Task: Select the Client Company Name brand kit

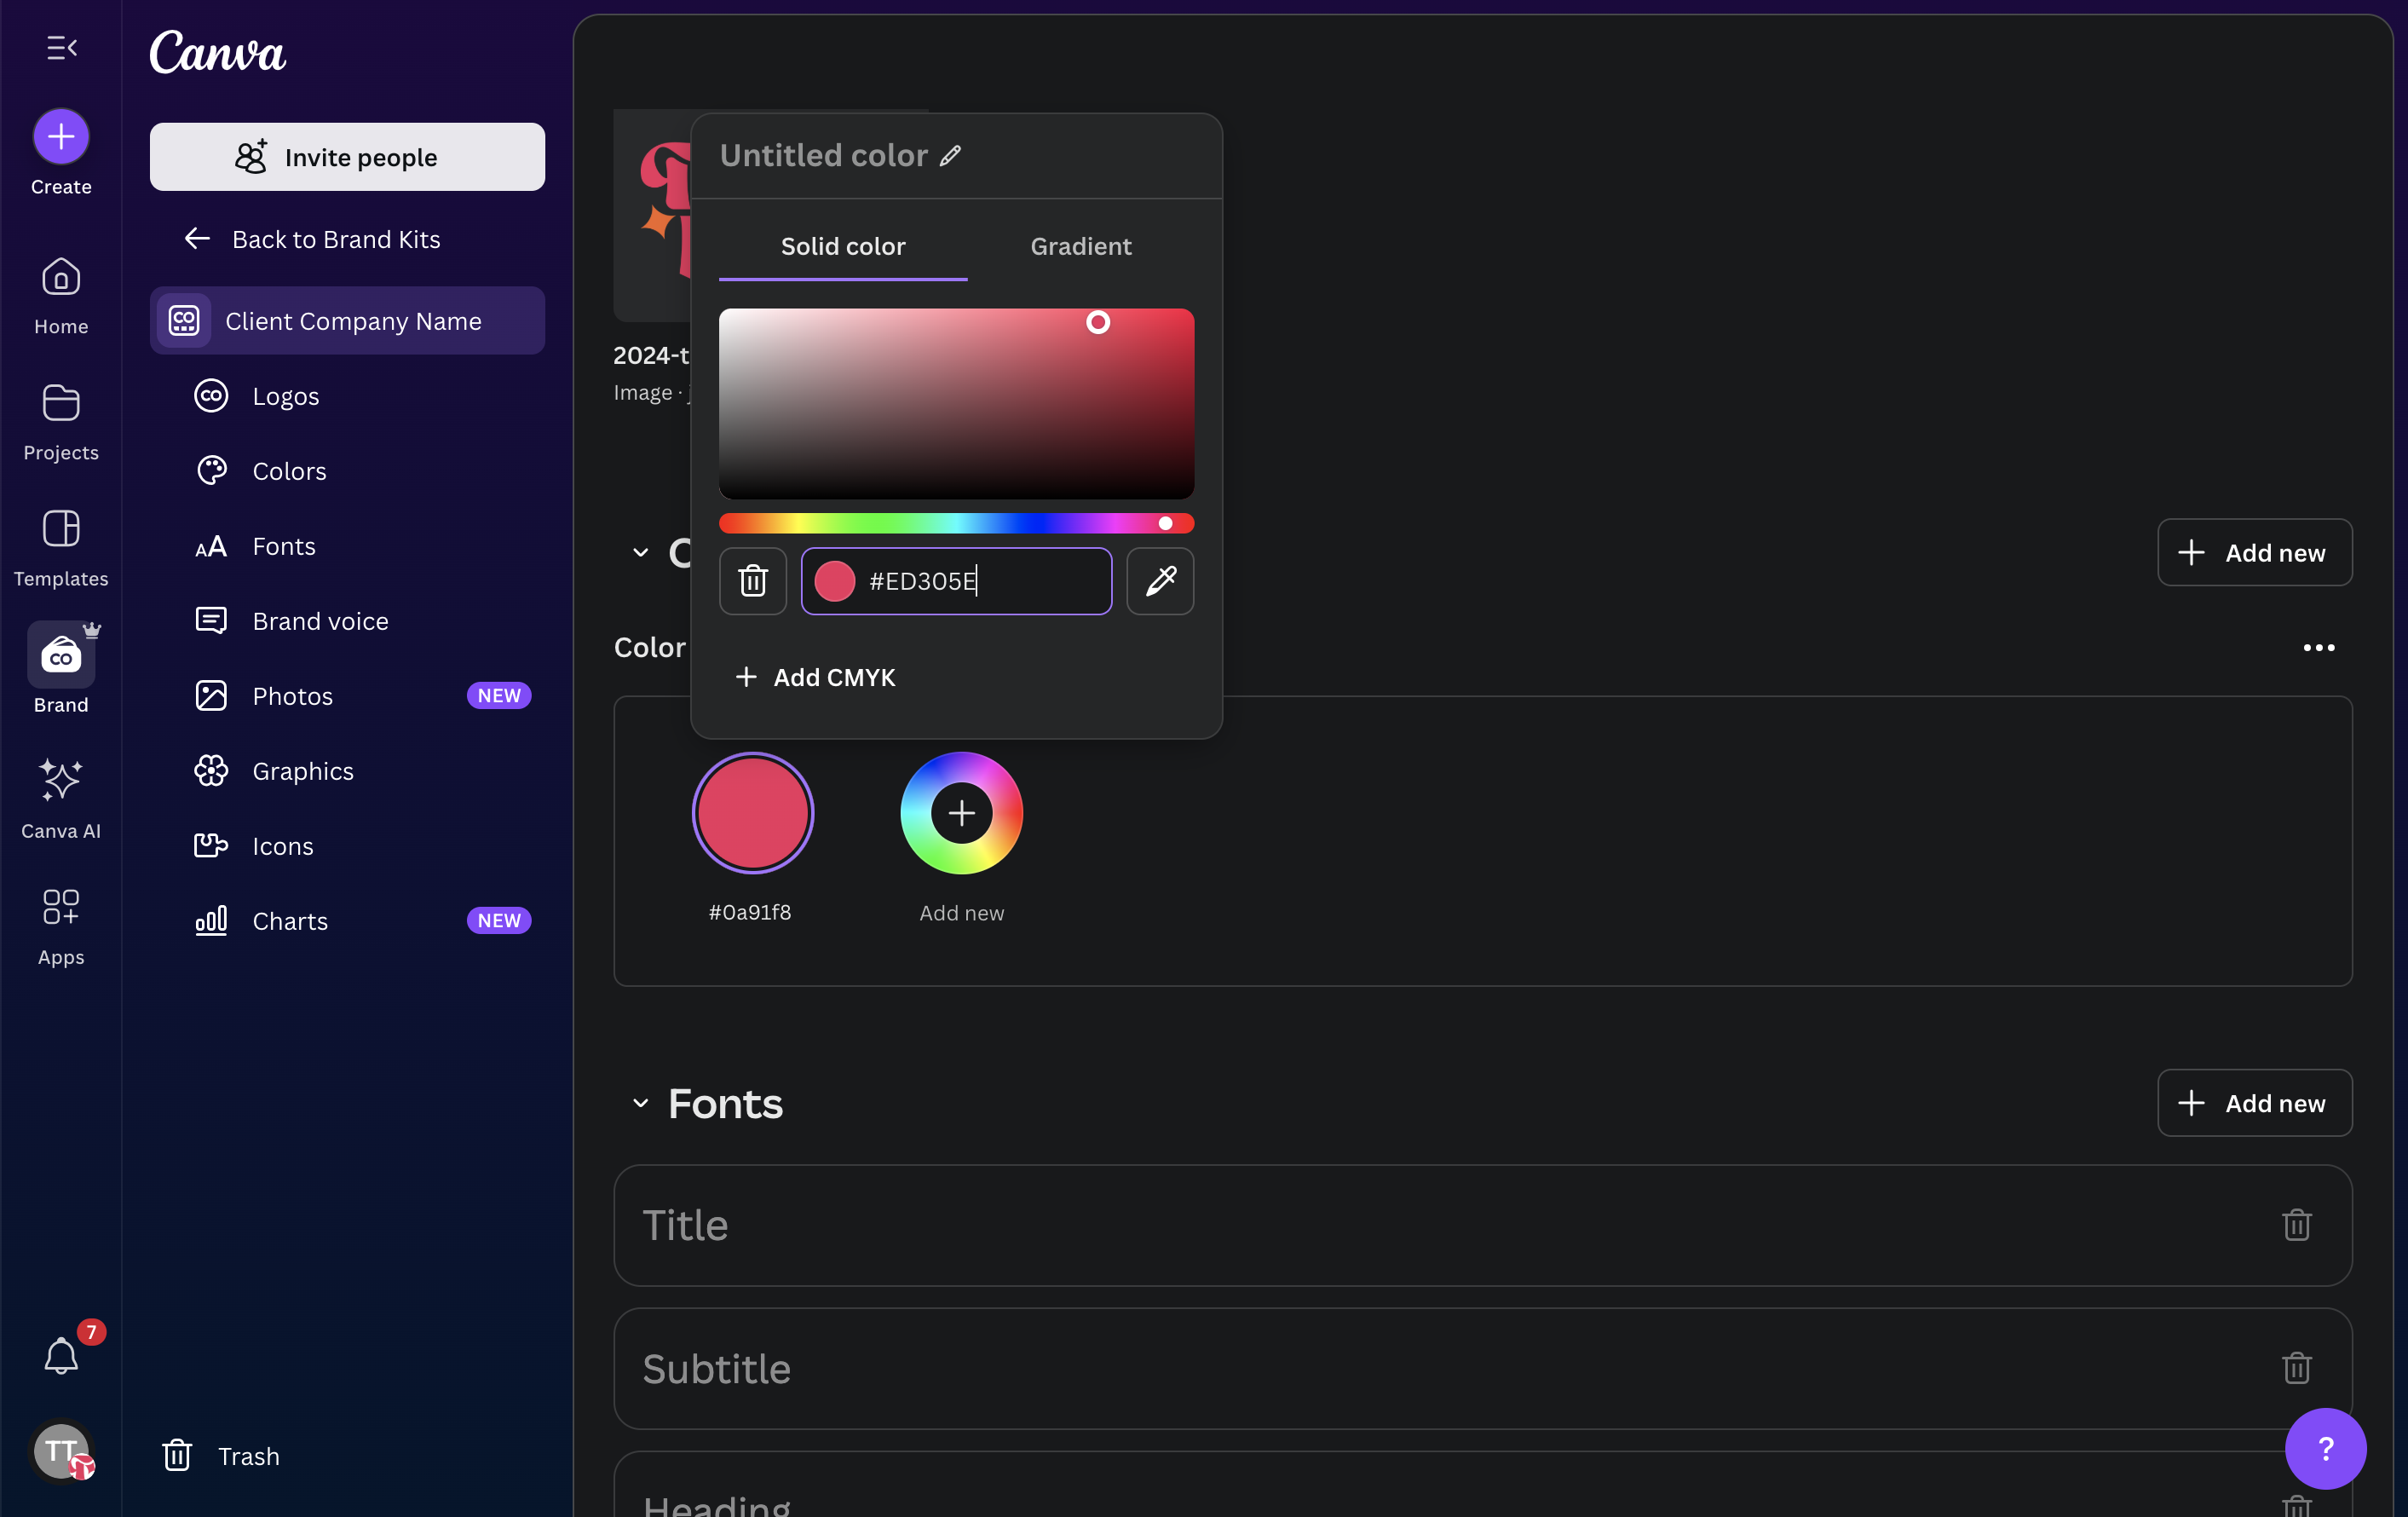Action: point(348,321)
